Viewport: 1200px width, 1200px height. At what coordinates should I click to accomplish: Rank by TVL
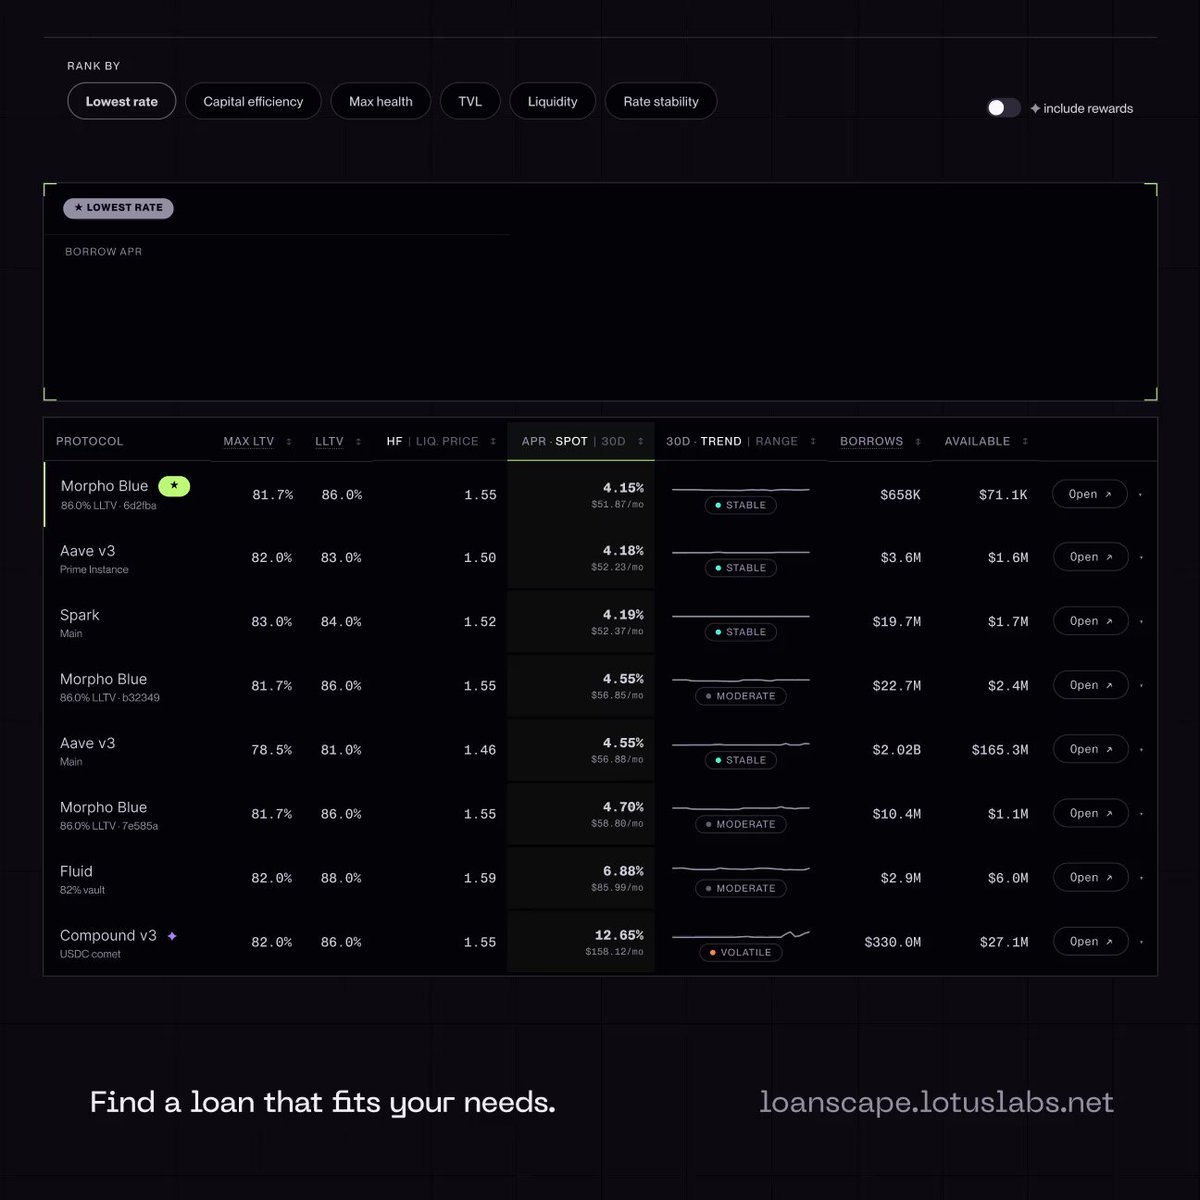(x=470, y=101)
